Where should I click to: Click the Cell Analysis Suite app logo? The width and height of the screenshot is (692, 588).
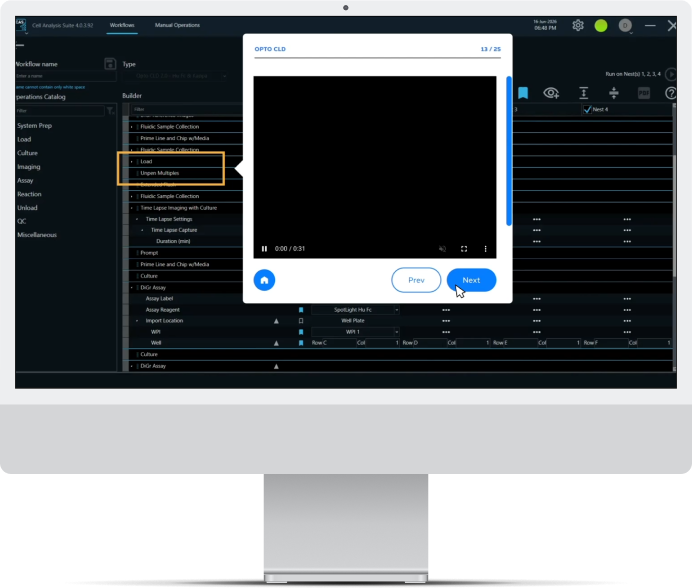[21, 25]
